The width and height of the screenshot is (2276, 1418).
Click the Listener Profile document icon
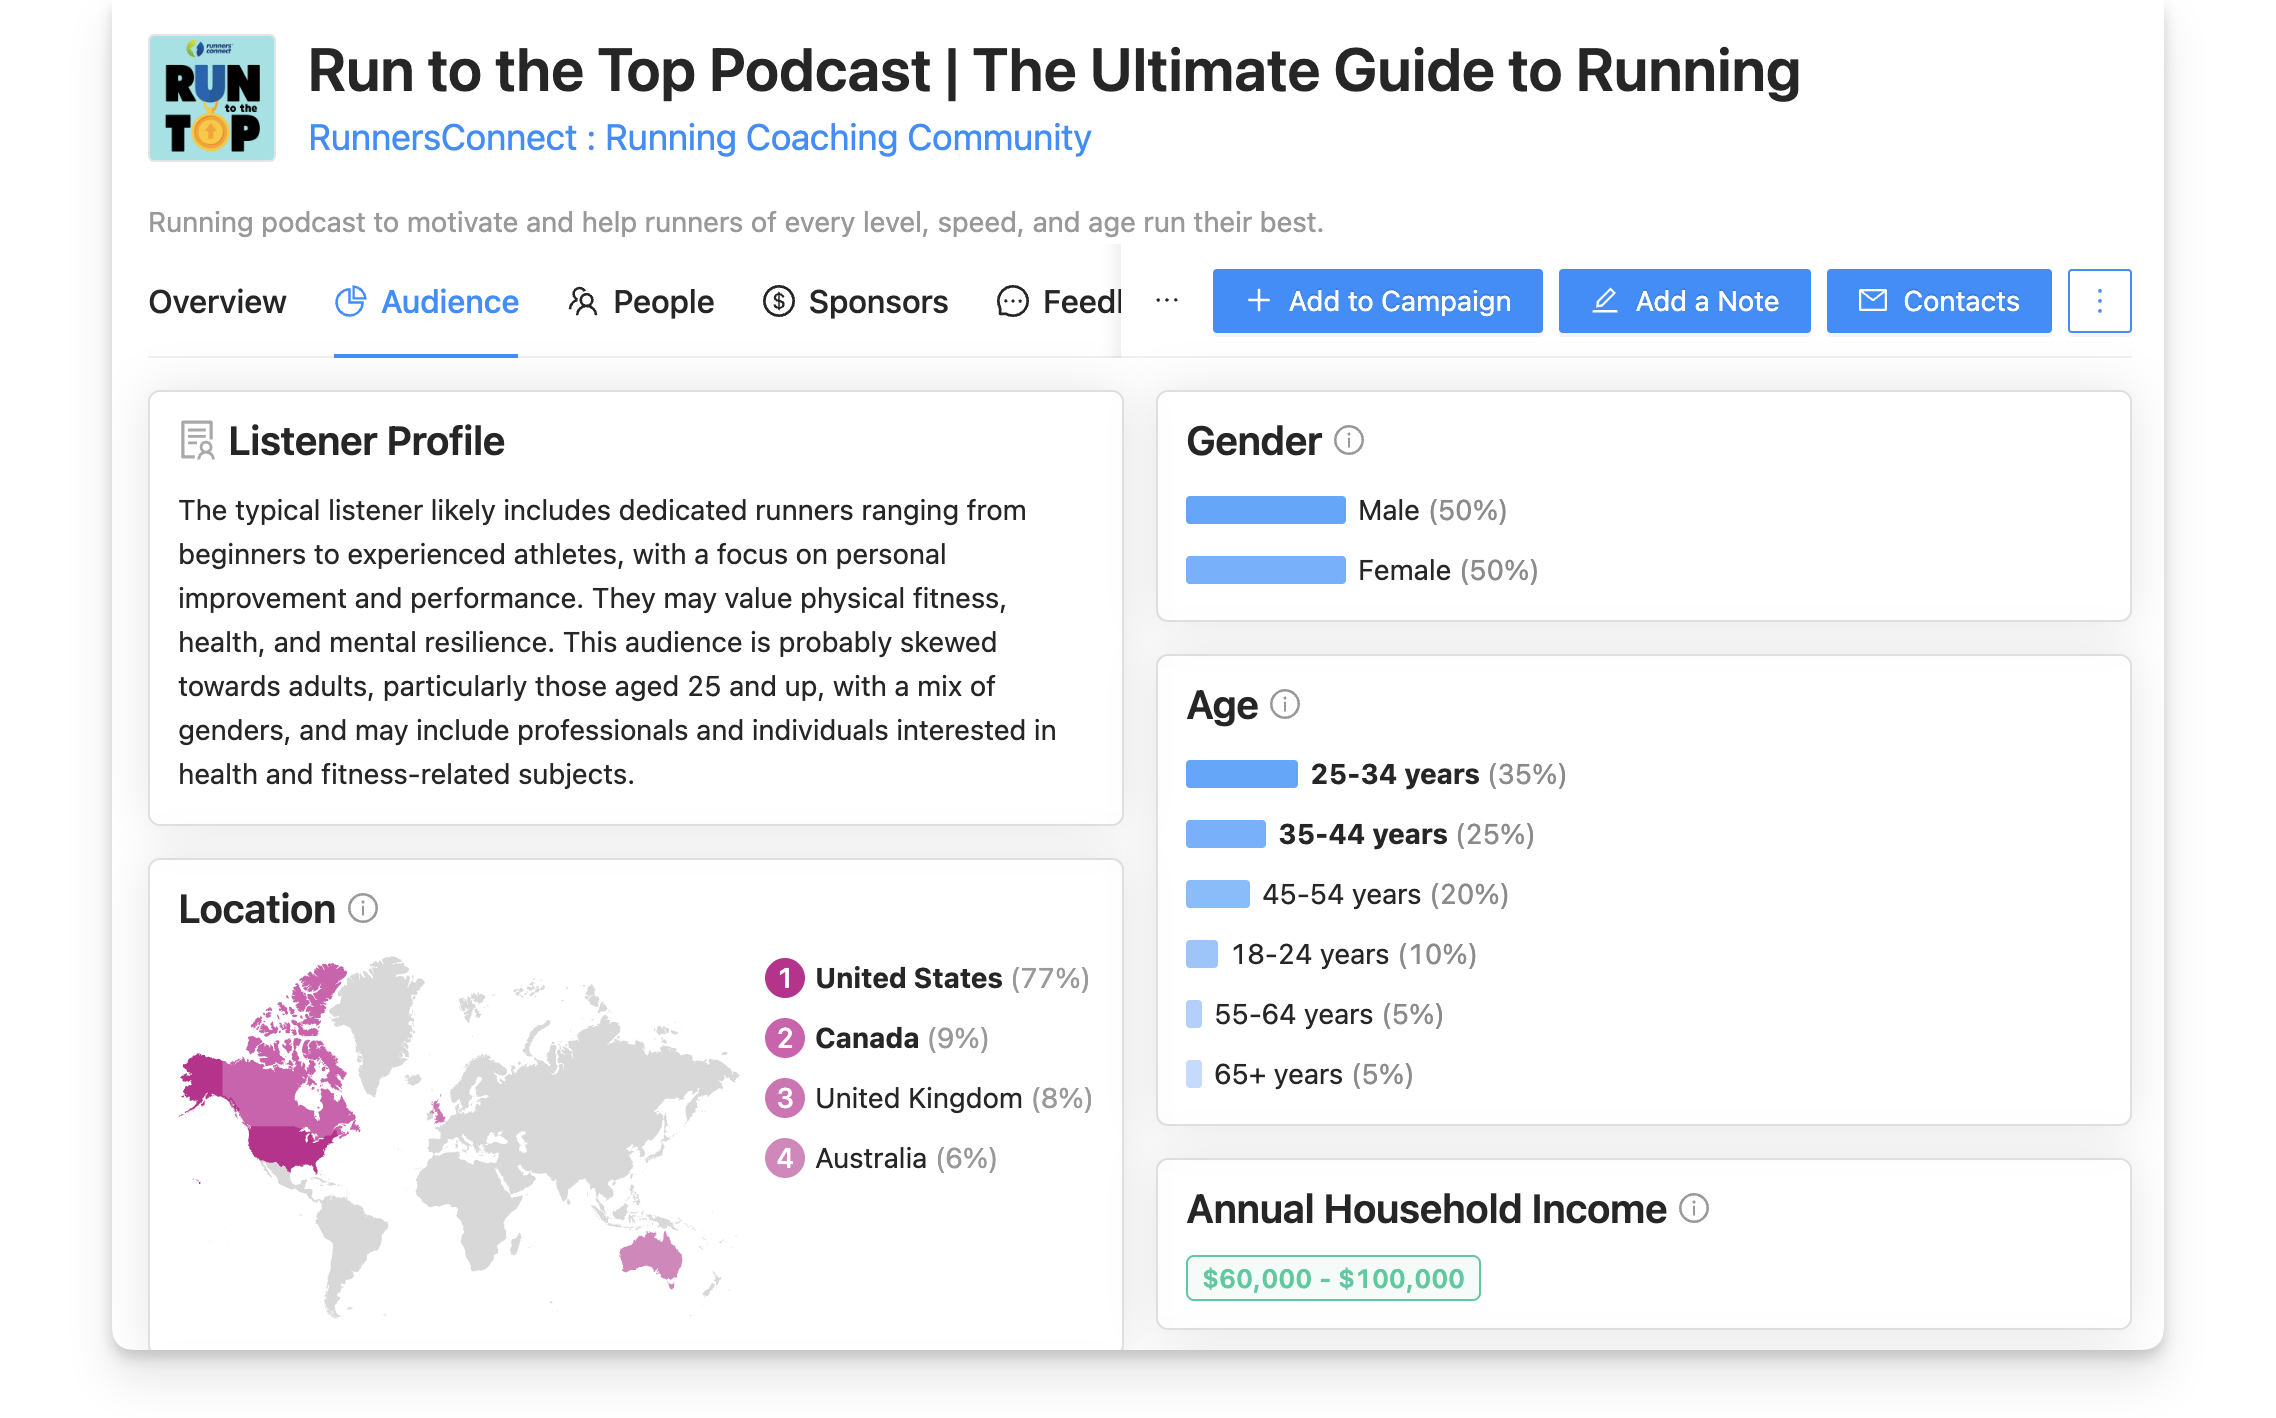(197, 440)
